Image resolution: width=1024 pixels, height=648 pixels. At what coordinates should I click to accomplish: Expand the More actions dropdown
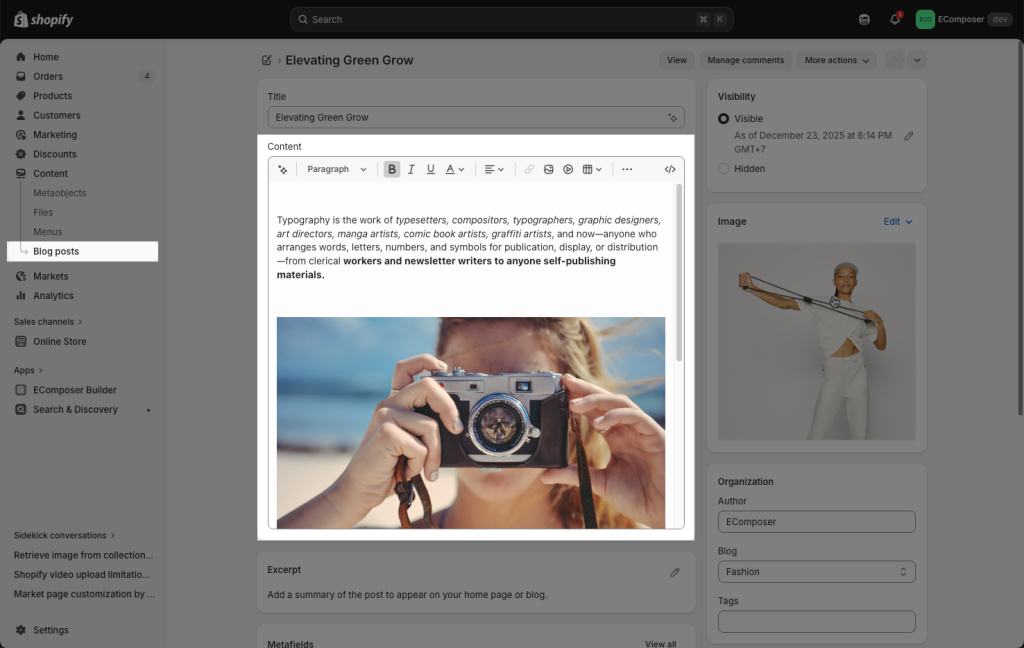837,60
